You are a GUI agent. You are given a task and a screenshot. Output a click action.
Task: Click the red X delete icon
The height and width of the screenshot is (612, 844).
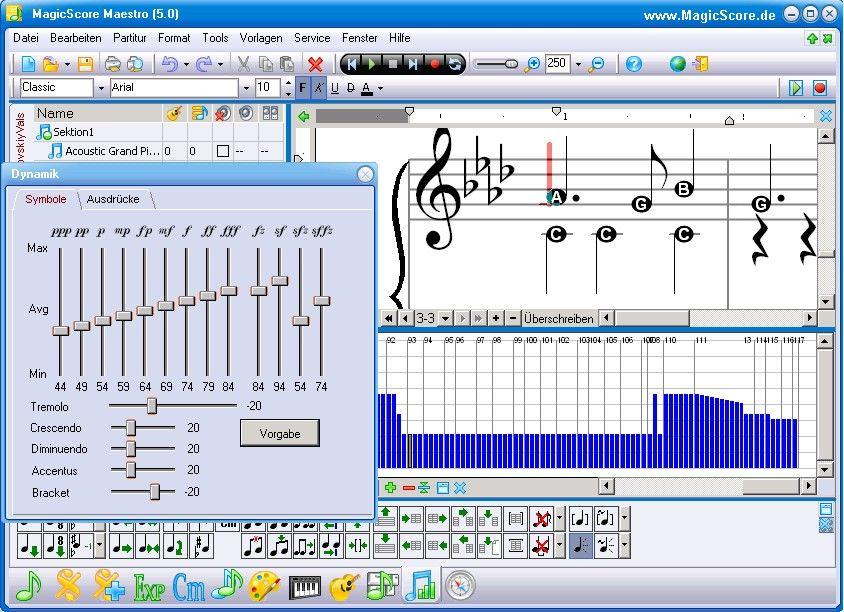(x=315, y=64)
